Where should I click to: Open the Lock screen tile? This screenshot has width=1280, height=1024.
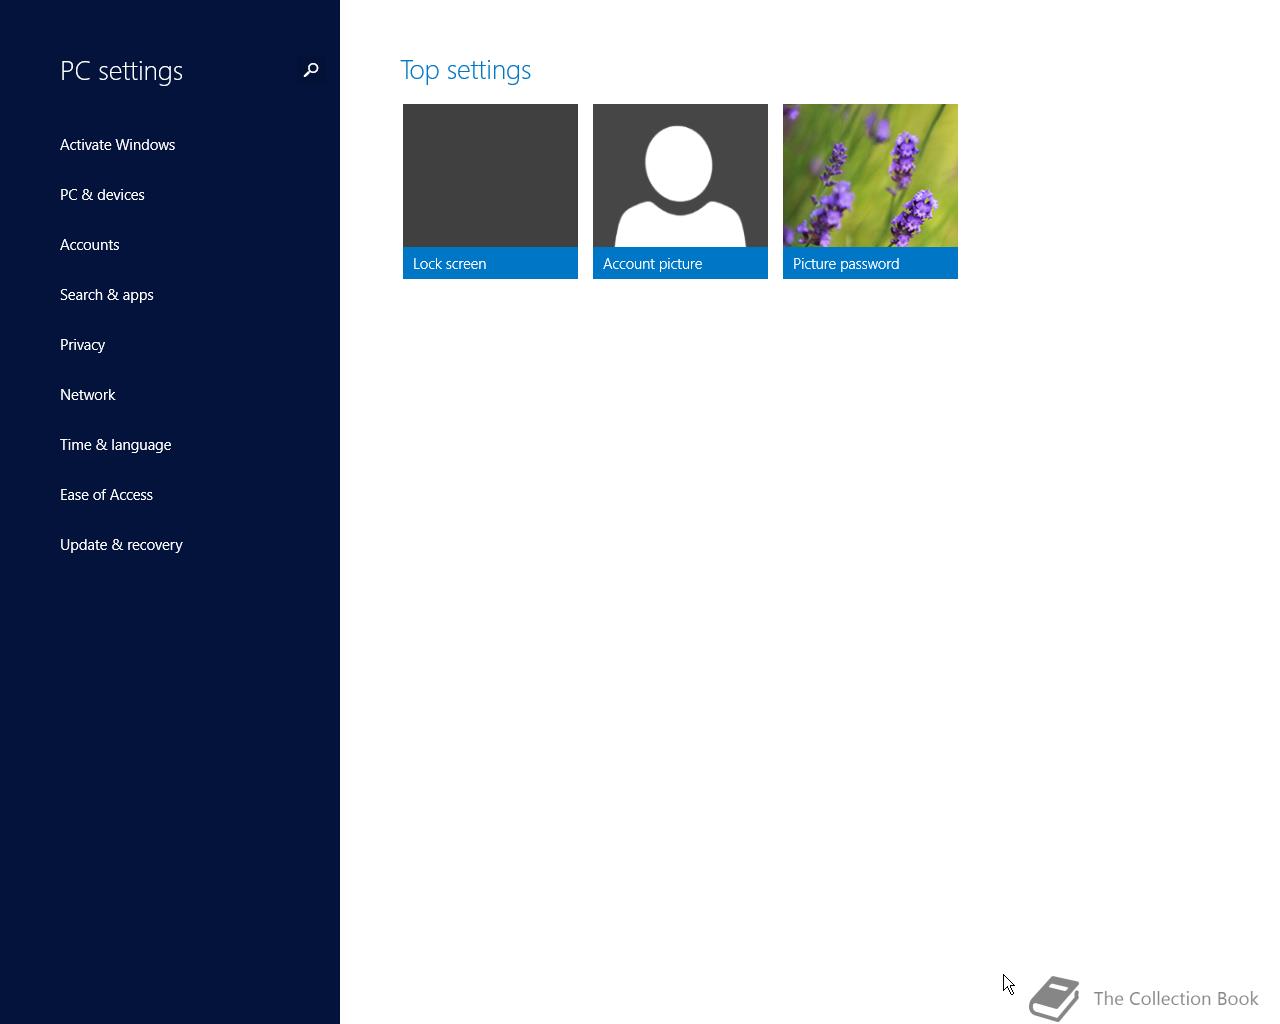point(490,191)
